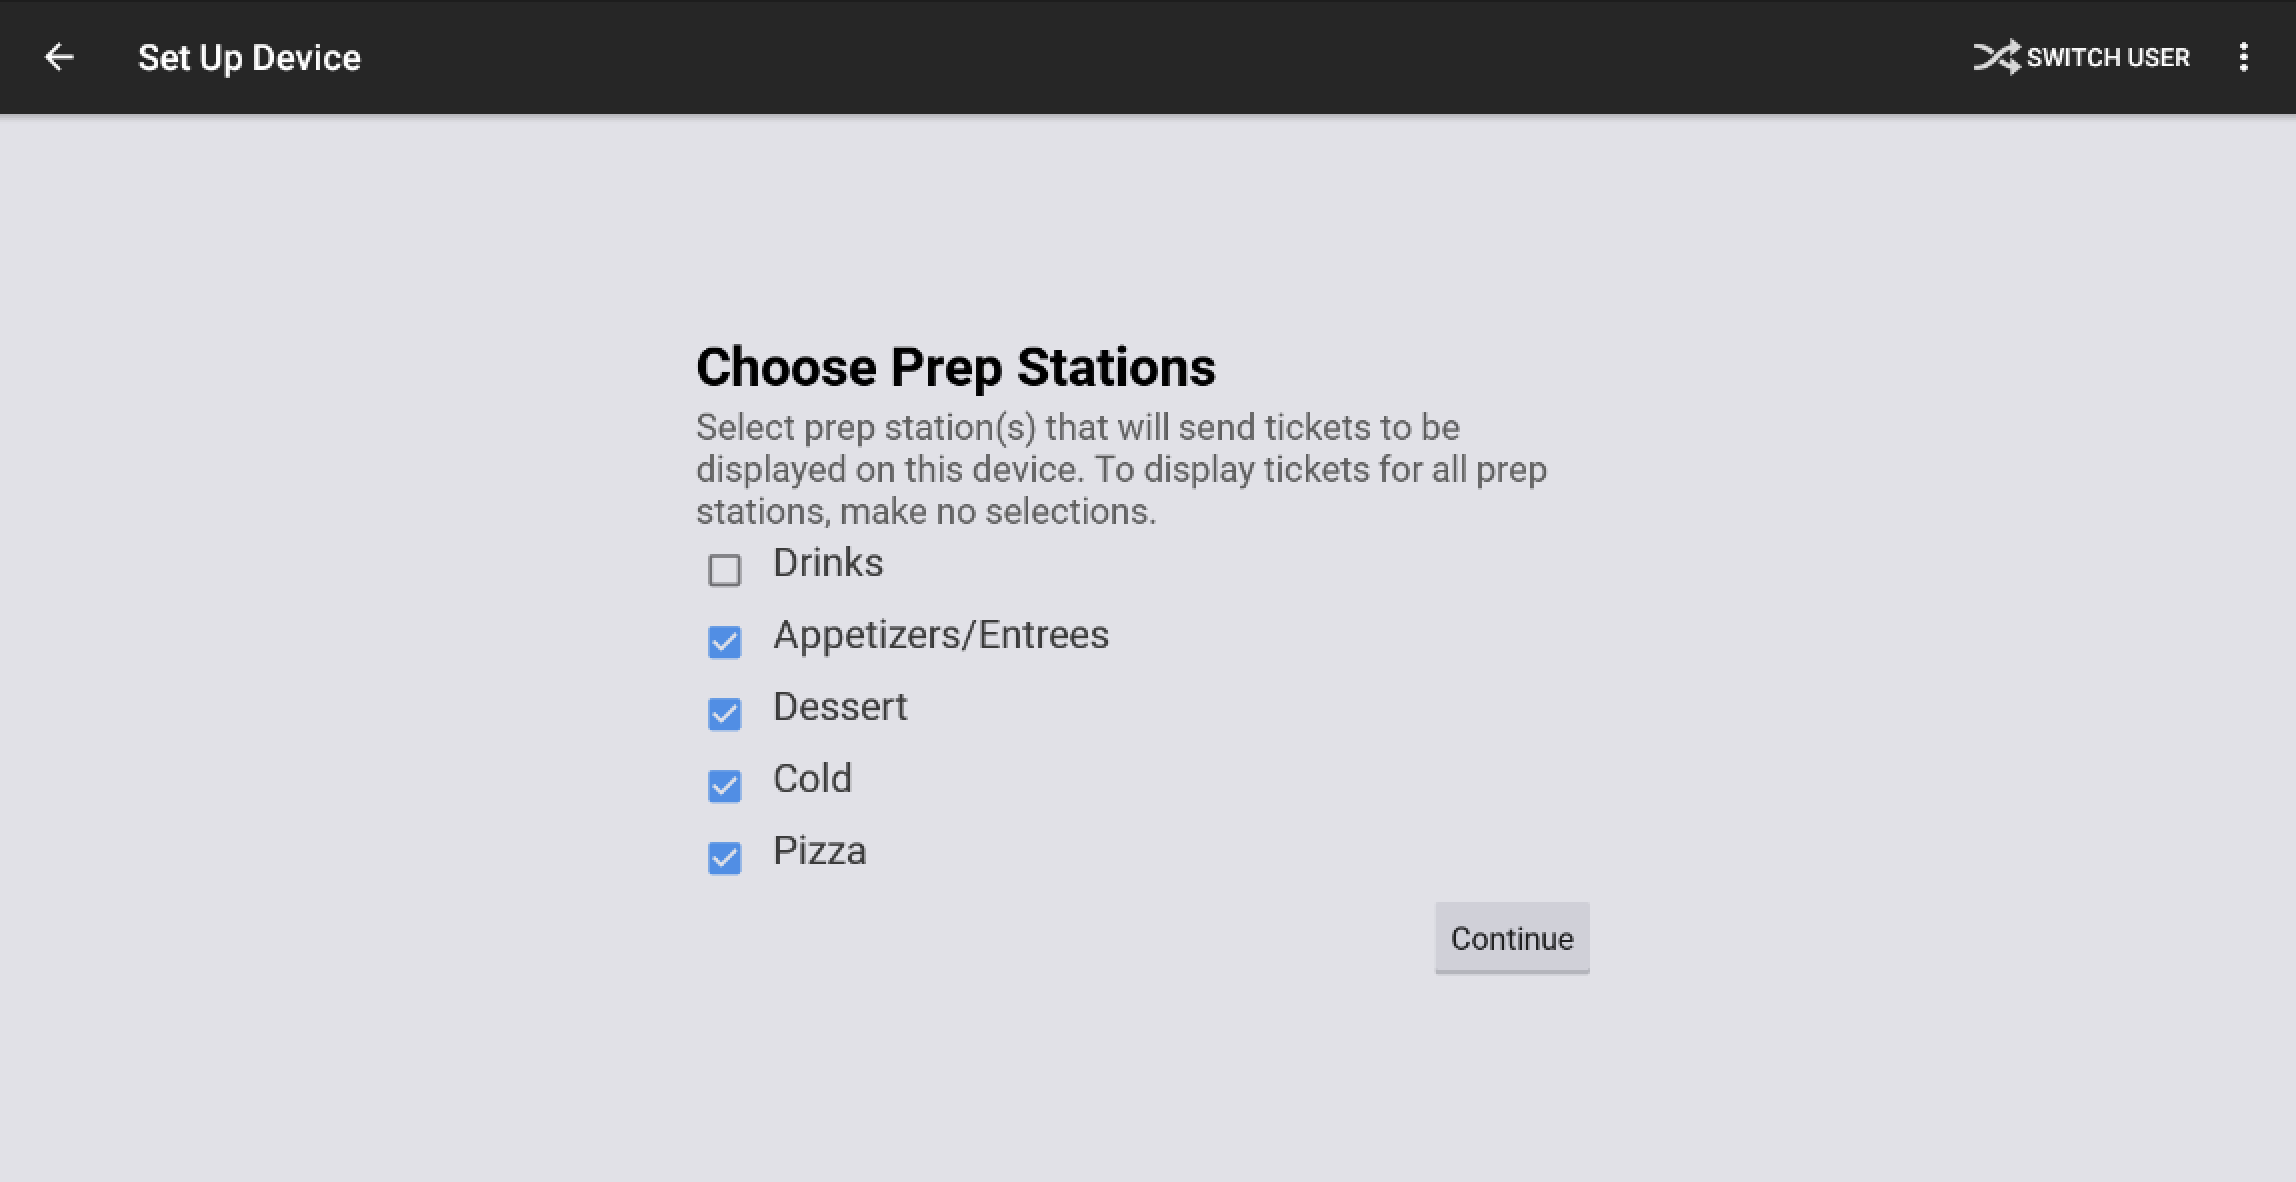Screen dimensions: 2296x1182
Task: Click SWITCH USER in the top bar
Action: pos(2107,57)
